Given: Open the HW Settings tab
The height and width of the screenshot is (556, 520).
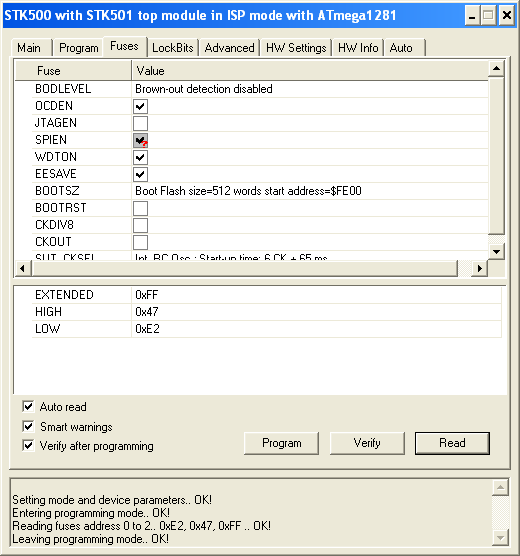Looking at the screenshot, I should point(296,48).
